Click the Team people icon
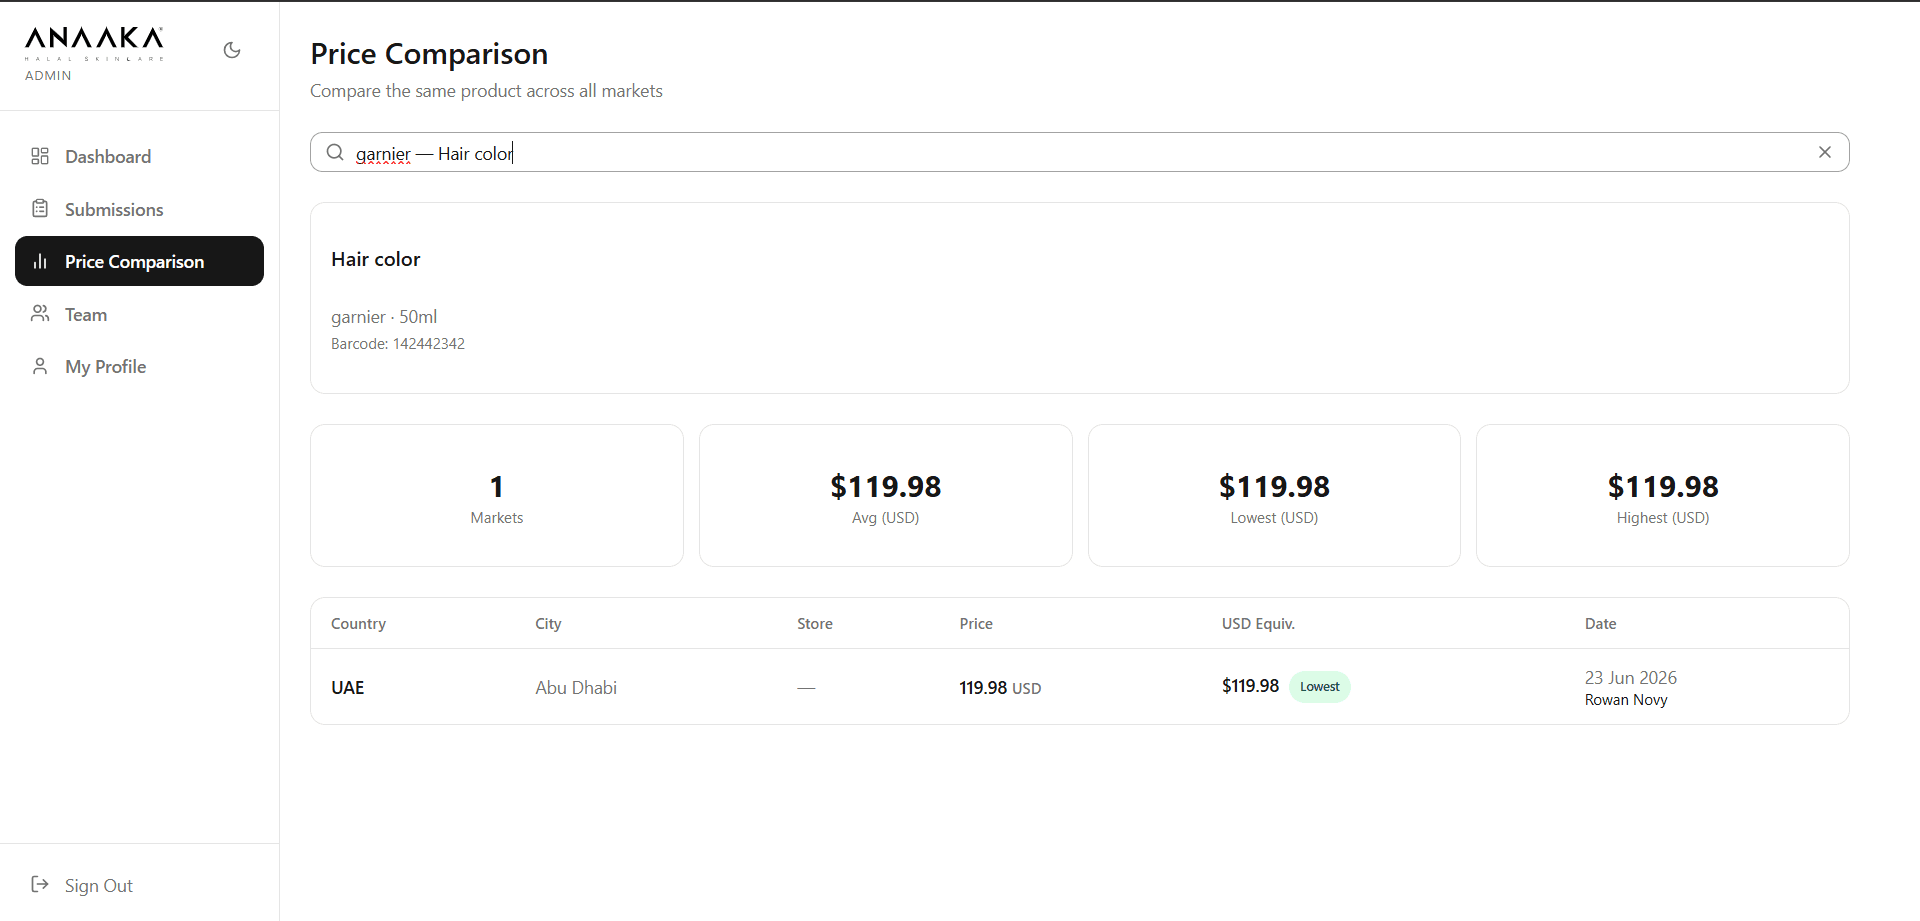 [x=40, y=314]
